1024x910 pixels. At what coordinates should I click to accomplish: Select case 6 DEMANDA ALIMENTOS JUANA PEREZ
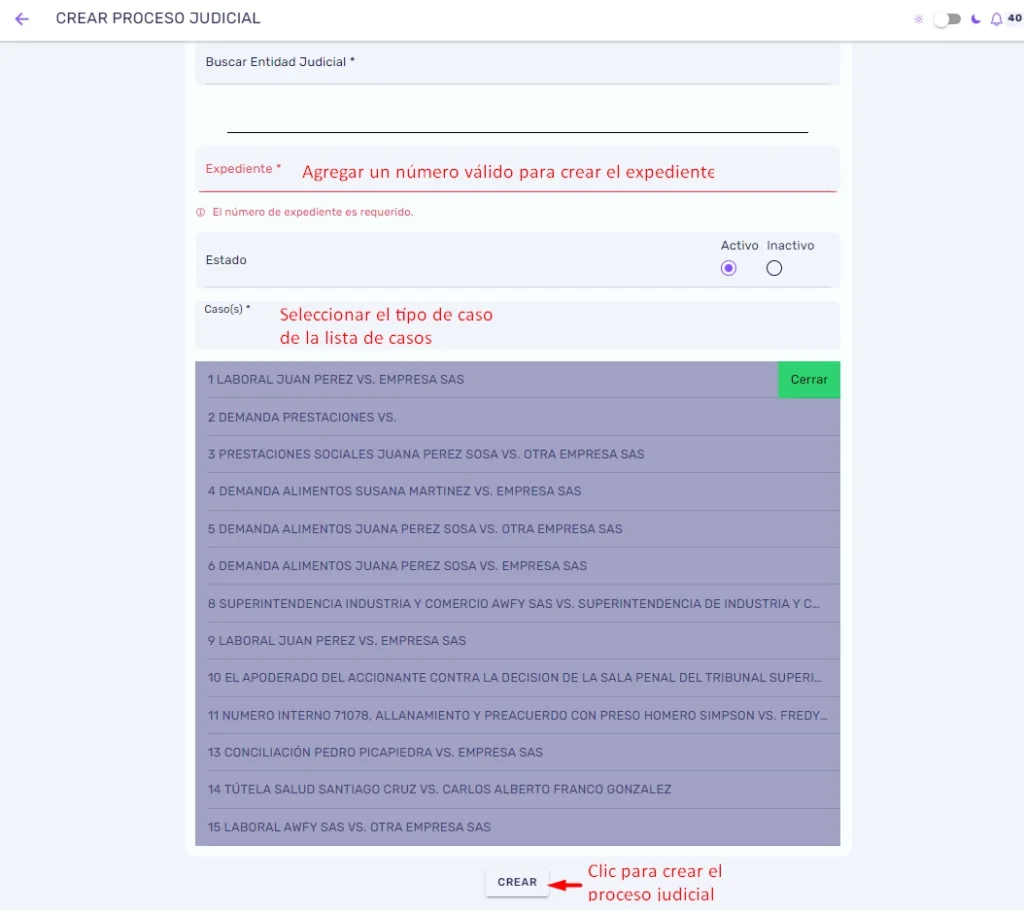pyautogui.click(x=517, y=566)
